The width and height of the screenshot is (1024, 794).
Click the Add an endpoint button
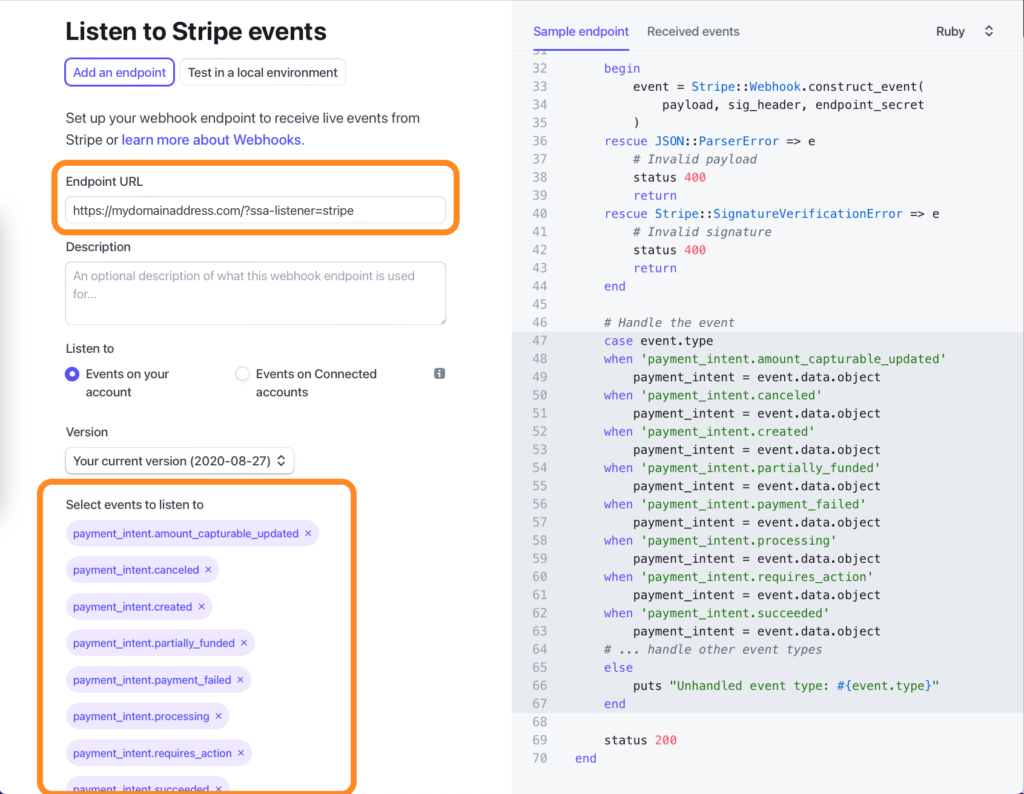tap(119, 72)
